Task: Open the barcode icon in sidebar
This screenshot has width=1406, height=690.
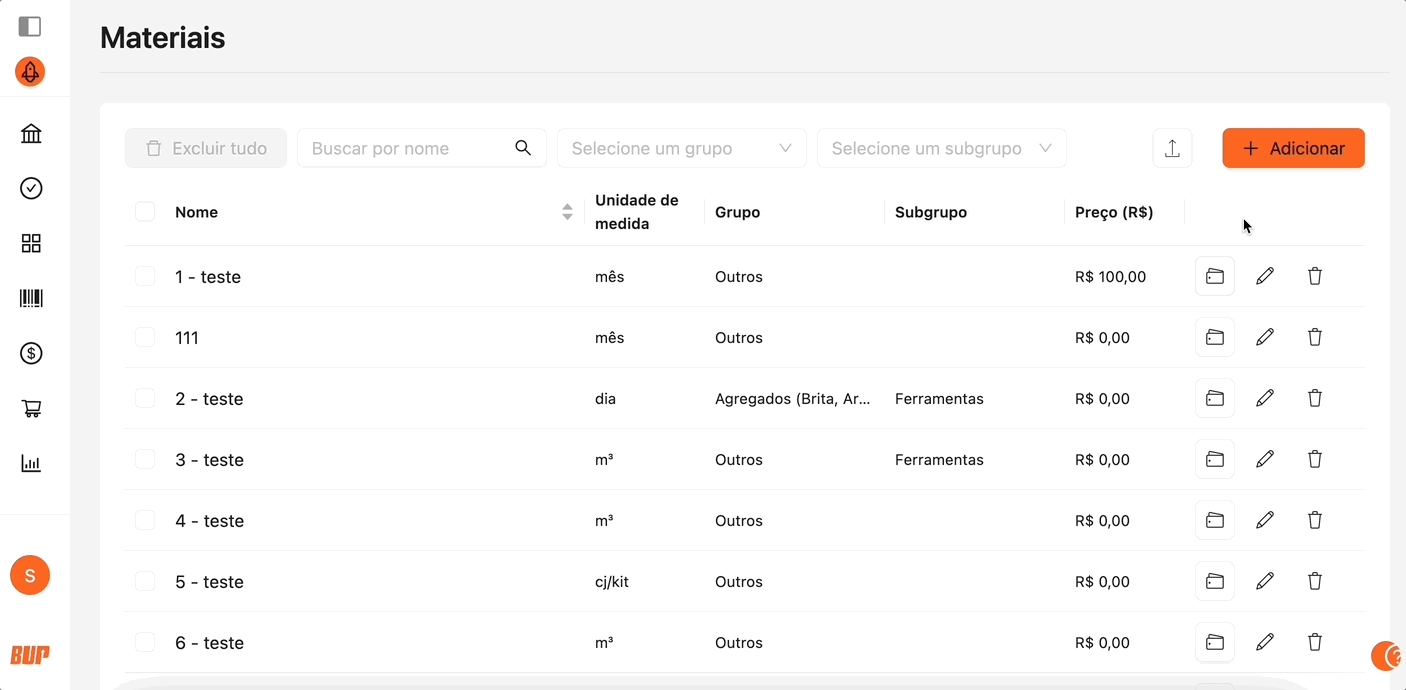Action: tap(31, 298)
